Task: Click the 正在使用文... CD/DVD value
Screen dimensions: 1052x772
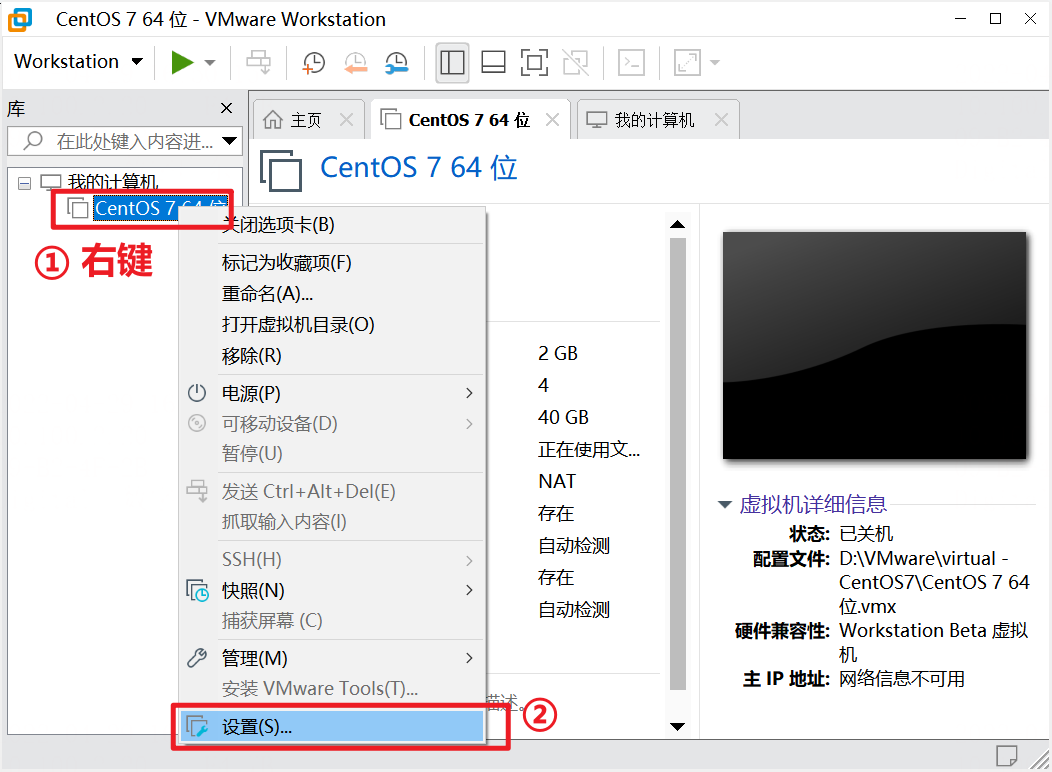Action: coord(589,449)
